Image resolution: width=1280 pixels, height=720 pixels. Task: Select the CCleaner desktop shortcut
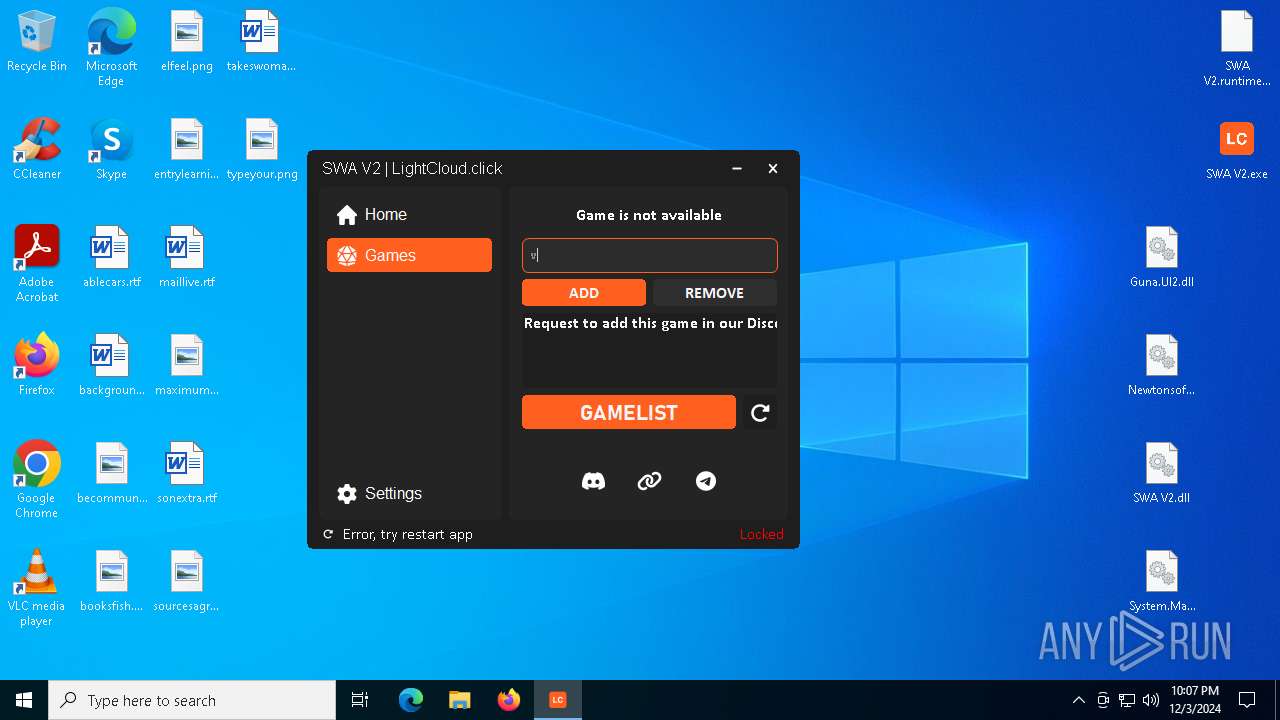[x=37, y=149]
